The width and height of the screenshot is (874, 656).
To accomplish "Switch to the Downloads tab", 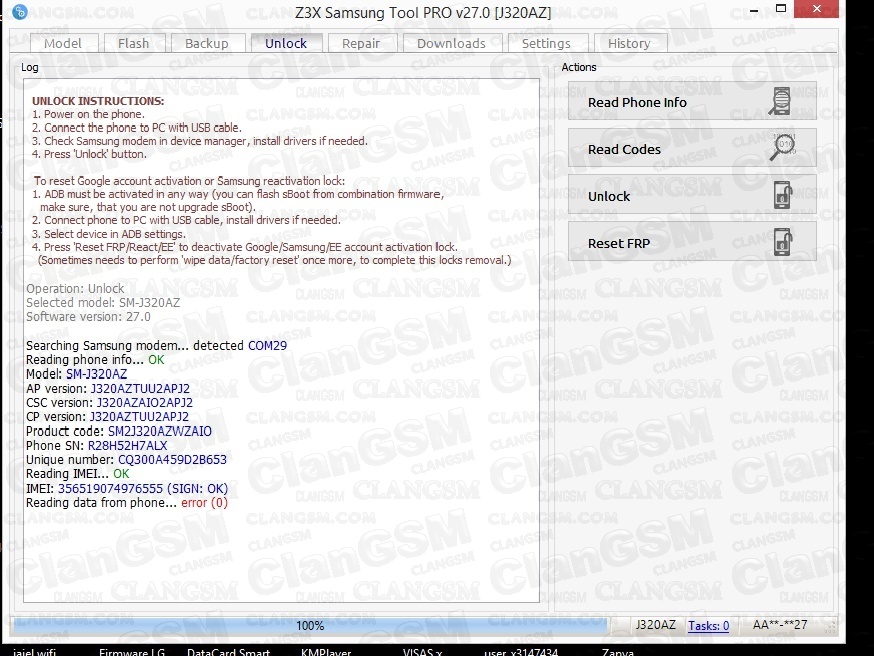I will click(x=452, y=43).
